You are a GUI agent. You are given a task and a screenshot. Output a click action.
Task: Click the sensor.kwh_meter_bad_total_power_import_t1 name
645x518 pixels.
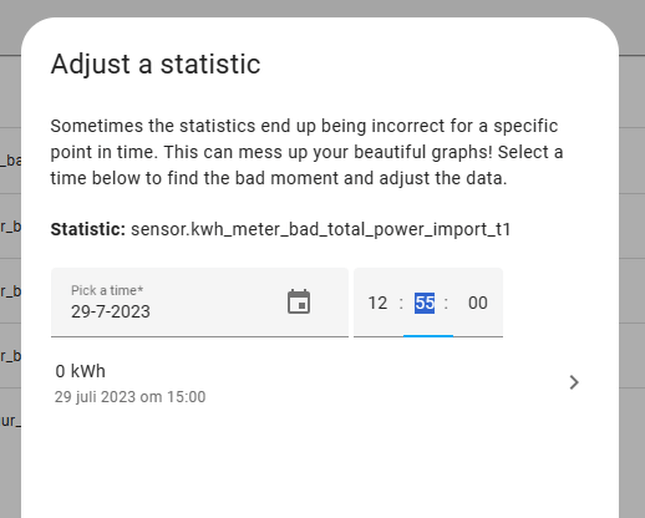[x=320, y=229]
